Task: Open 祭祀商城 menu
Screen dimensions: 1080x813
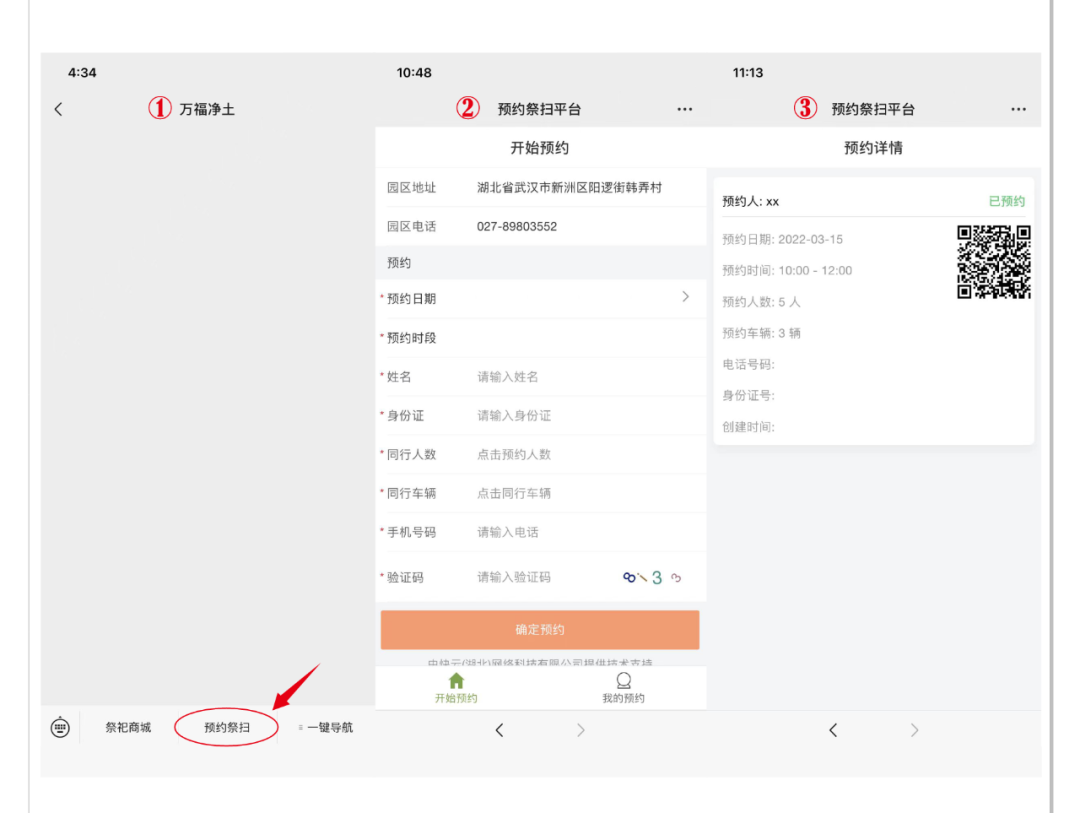Action: pos(128,727)
